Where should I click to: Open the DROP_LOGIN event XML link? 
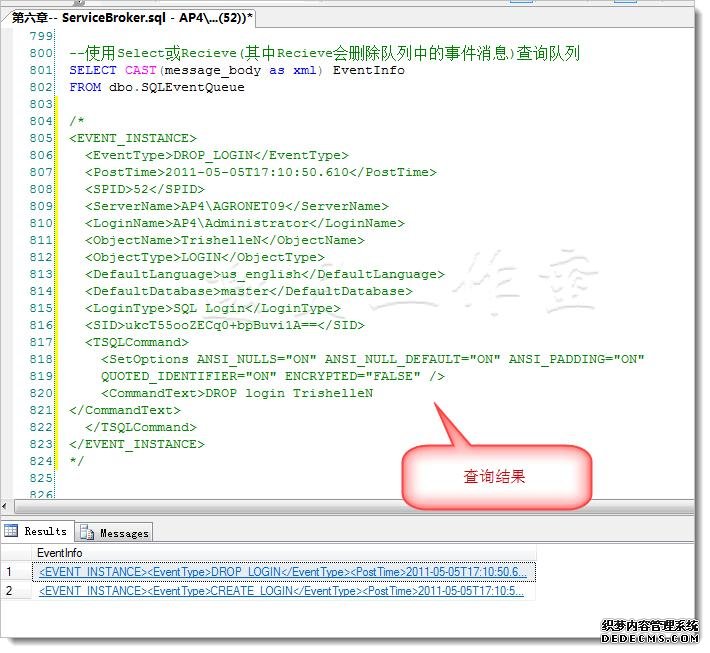282,571
